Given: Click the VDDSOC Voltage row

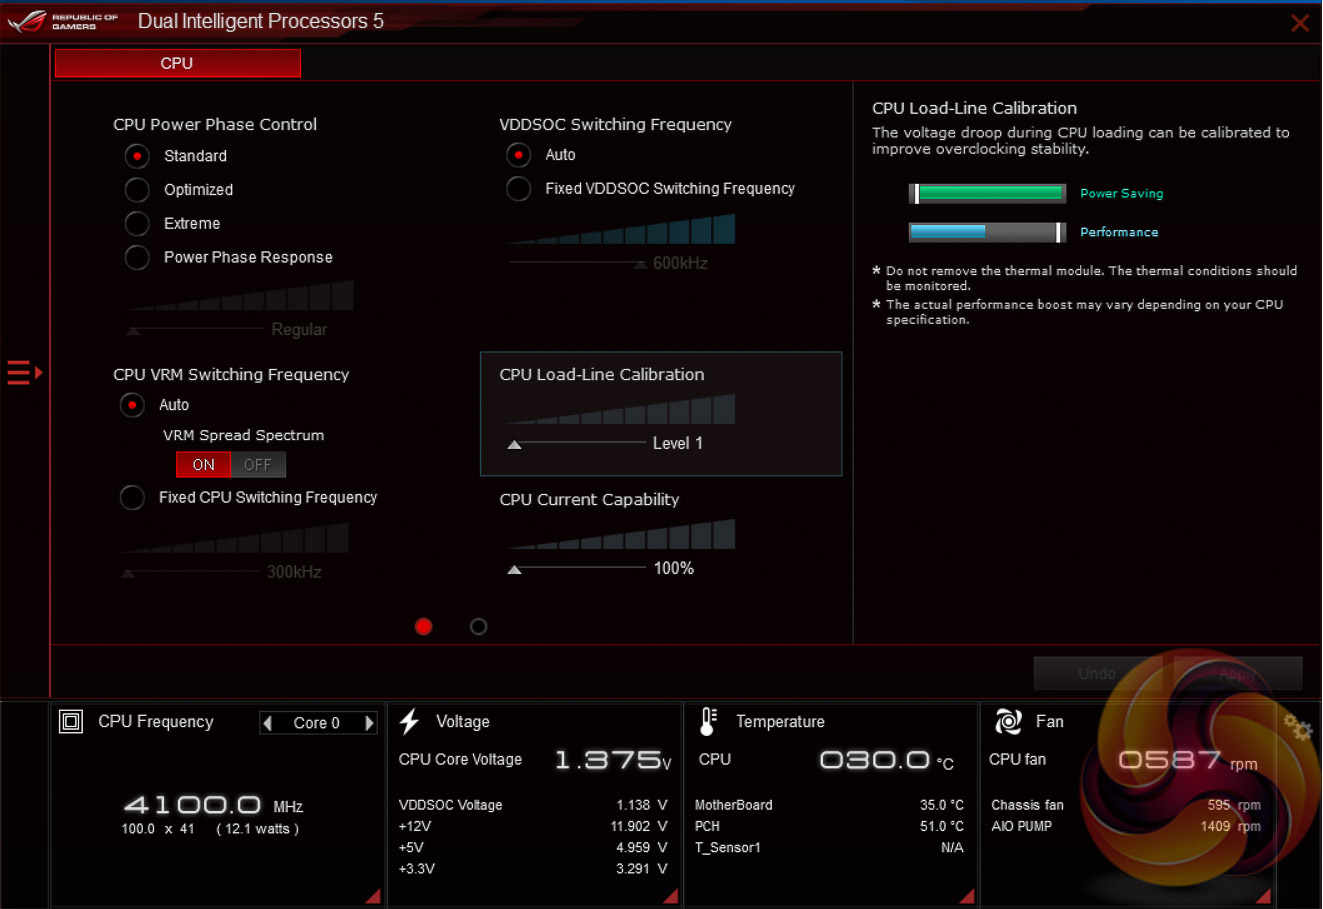Looking at the screenshot, I should (533, 805).
